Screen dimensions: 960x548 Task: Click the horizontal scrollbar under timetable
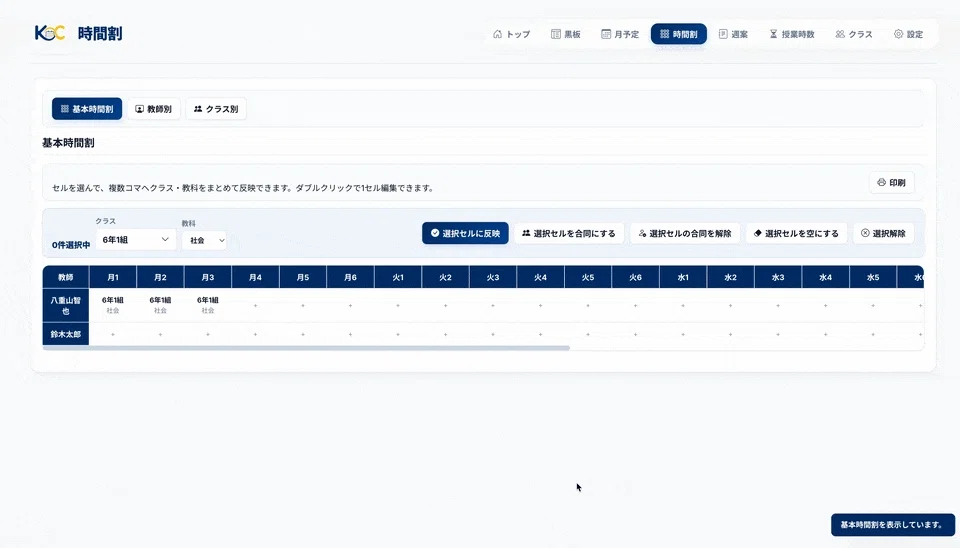pyautogui.click(x=306, y=348)
